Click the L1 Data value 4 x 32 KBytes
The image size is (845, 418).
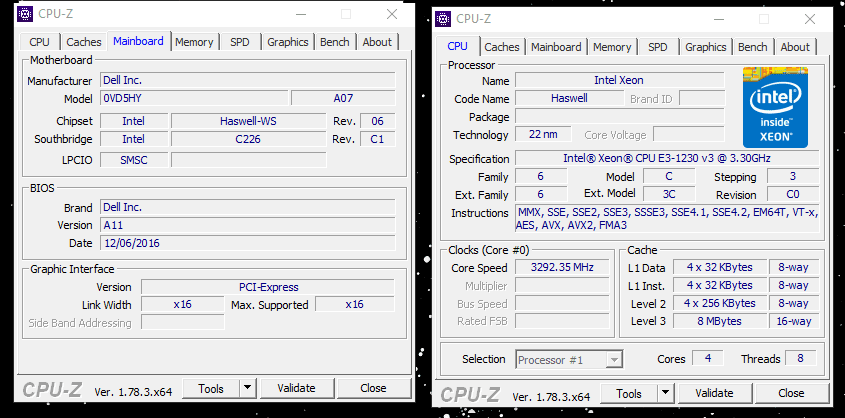(x=720, y=267)
